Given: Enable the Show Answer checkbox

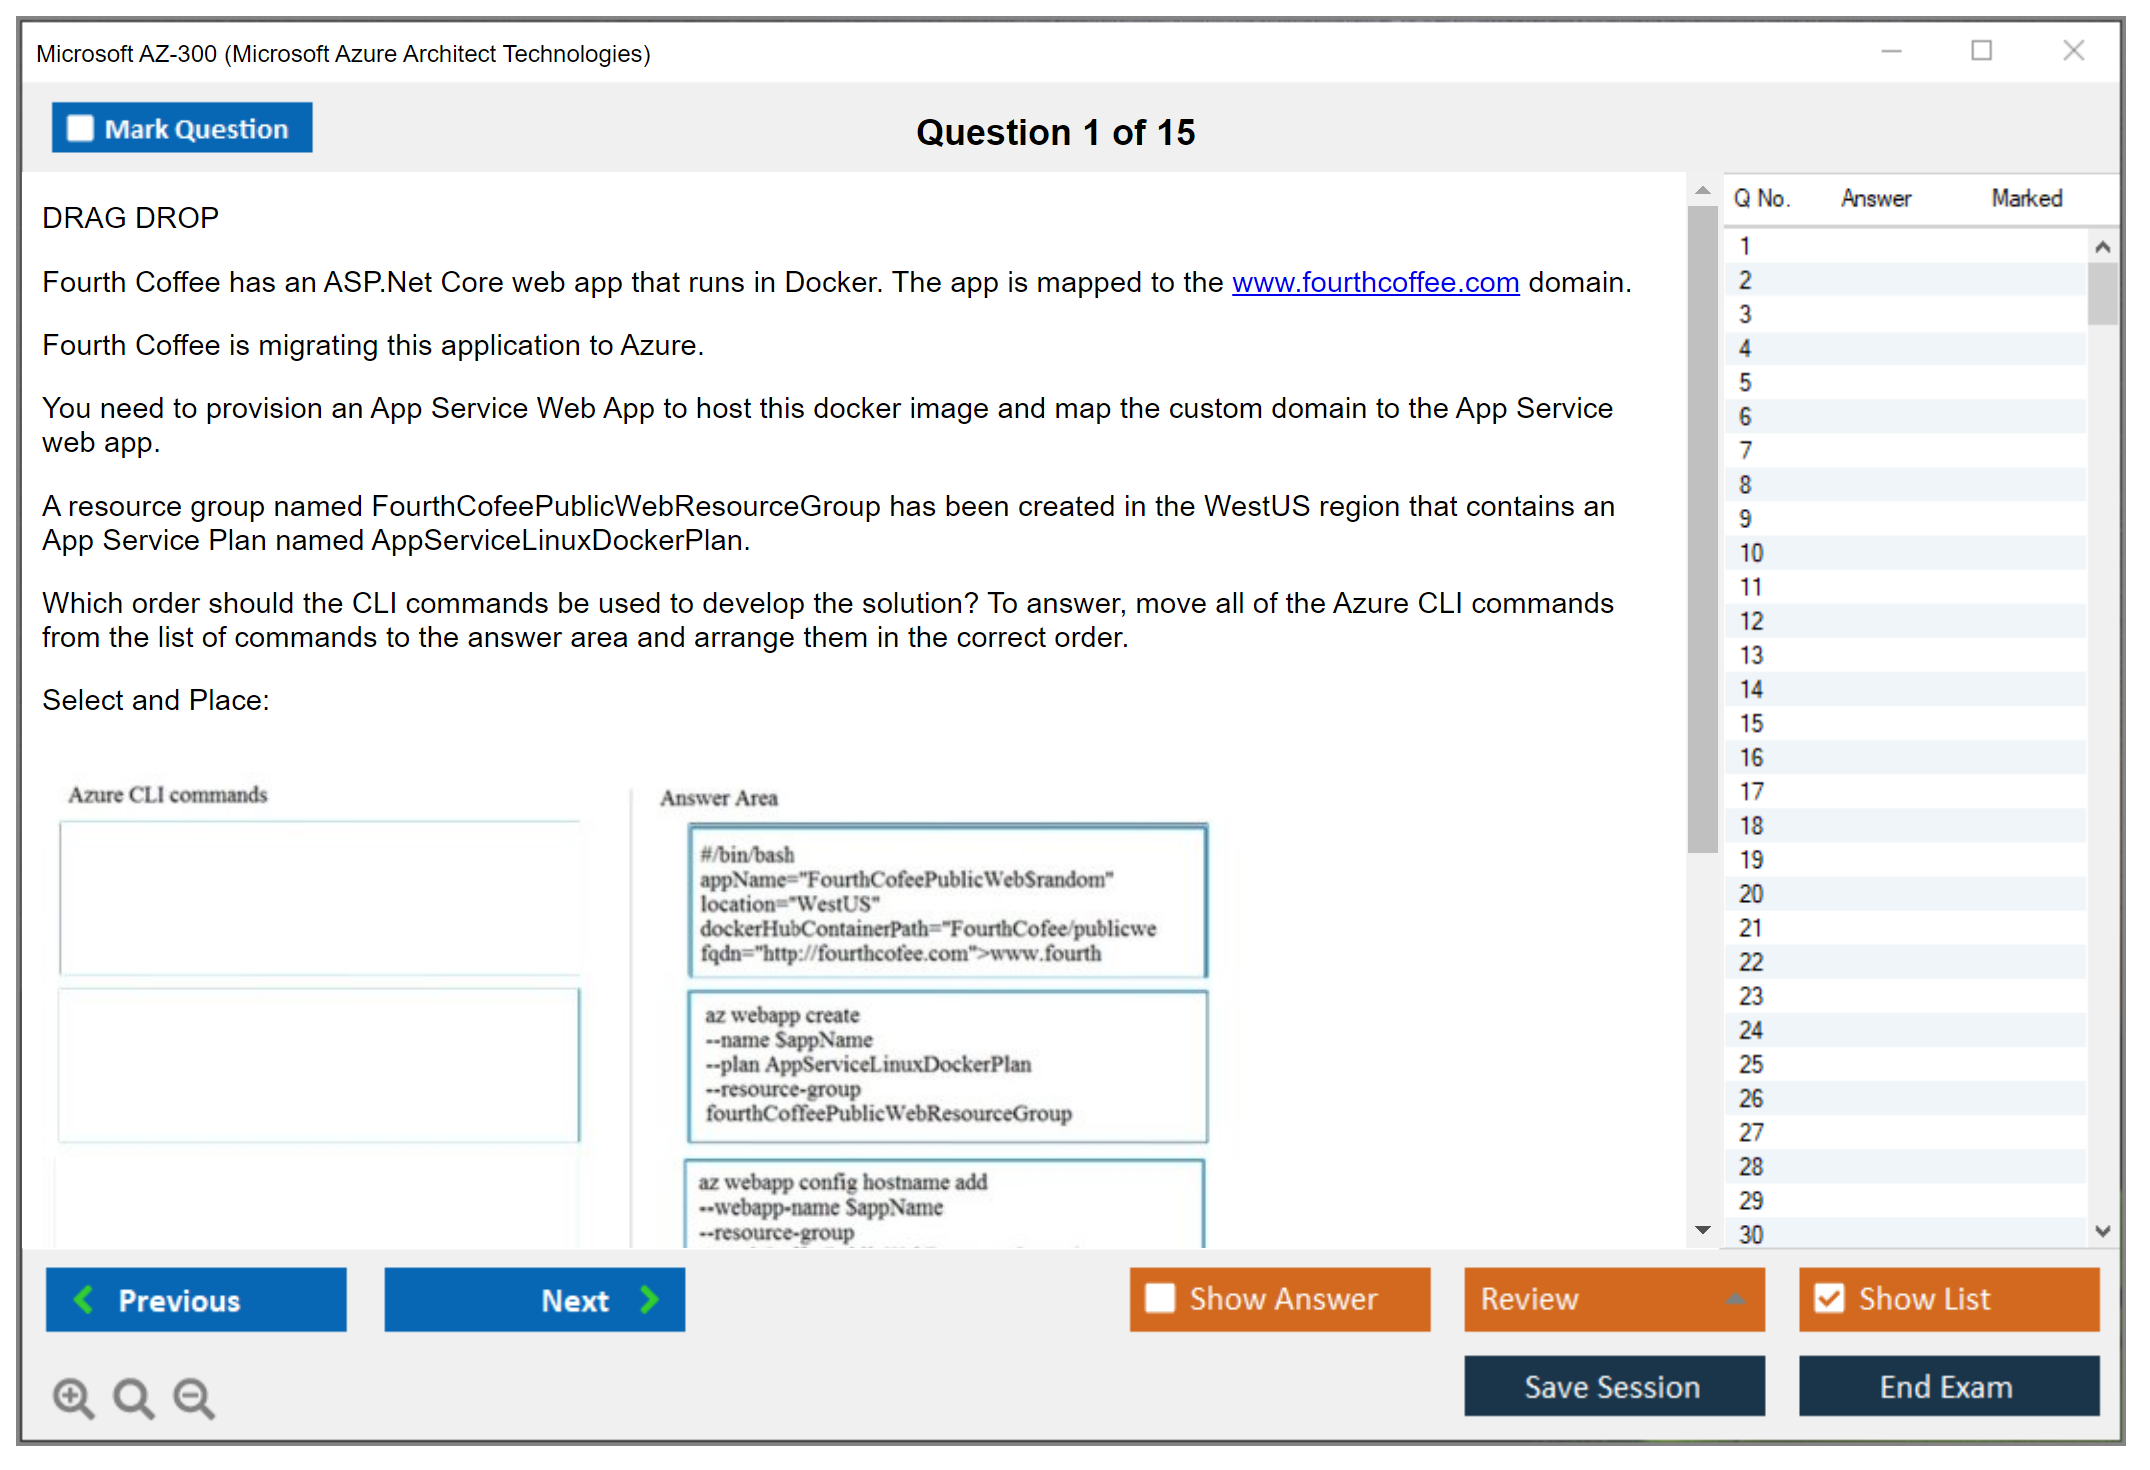Looking at the screenshot, I should coord(1160,1298).
